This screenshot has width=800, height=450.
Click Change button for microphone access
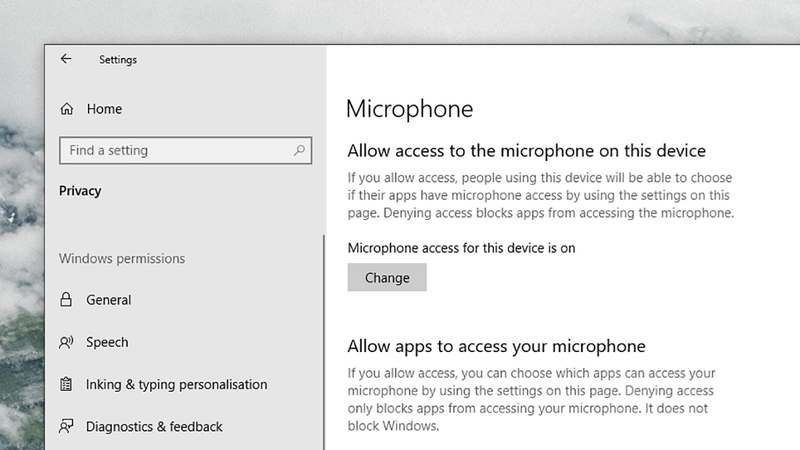(x=387, y=278)
